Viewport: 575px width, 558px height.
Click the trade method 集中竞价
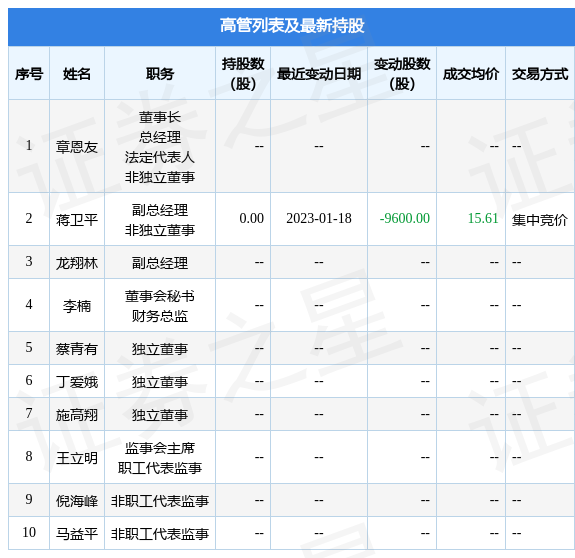(540, 220)
